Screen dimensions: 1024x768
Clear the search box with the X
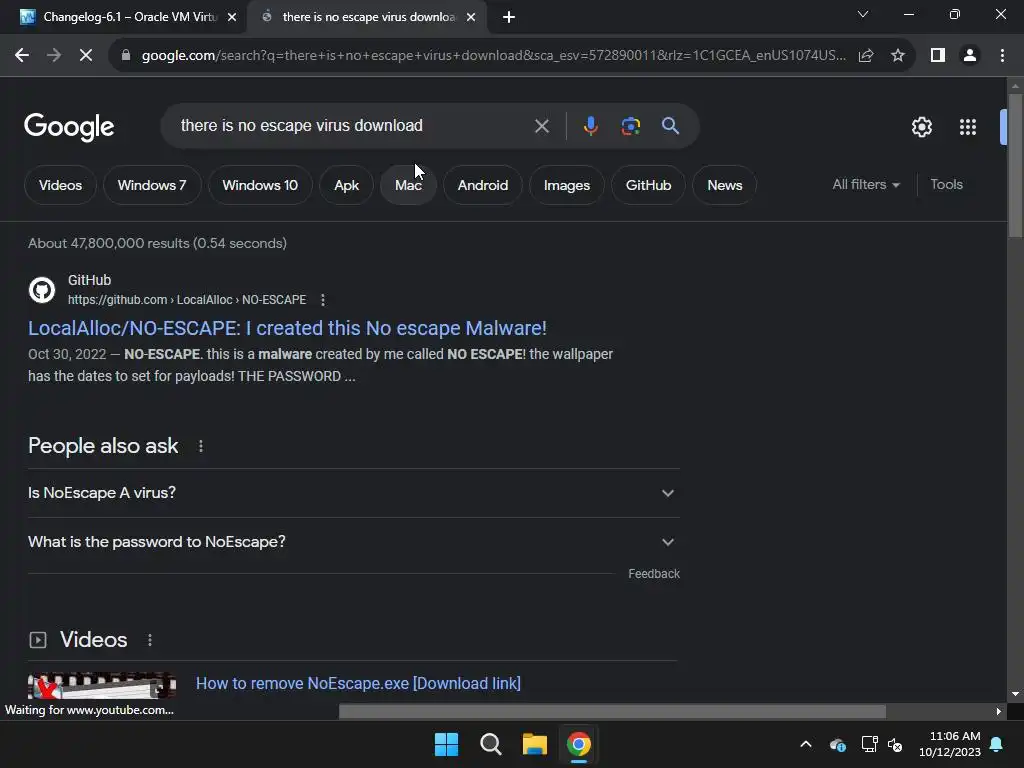coord(541,126)
